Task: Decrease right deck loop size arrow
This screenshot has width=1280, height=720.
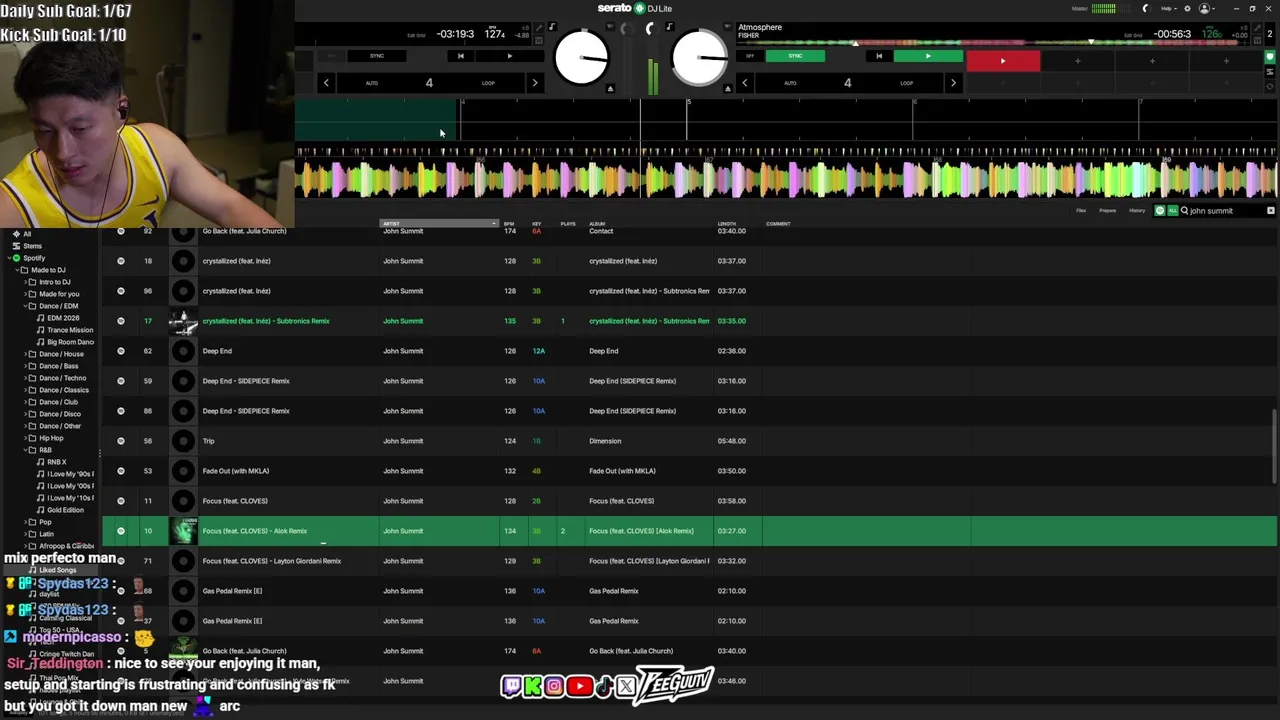Action: point(744,83)
